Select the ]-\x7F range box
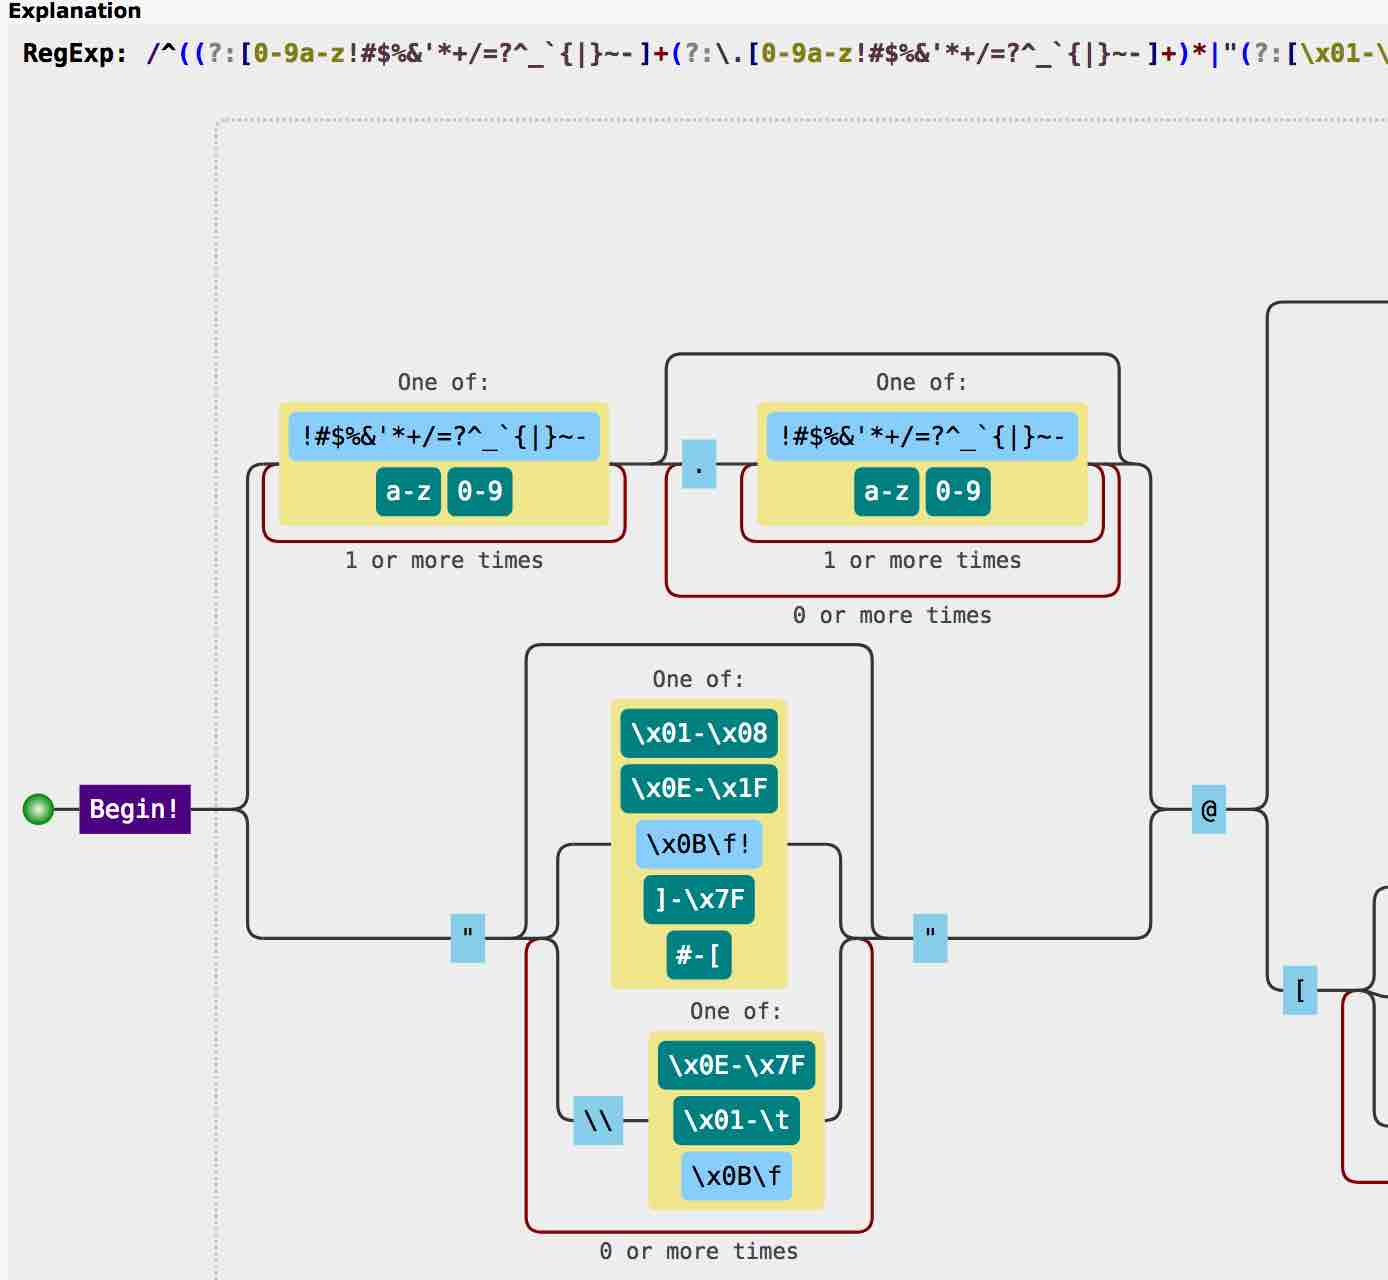 (699, 899)
